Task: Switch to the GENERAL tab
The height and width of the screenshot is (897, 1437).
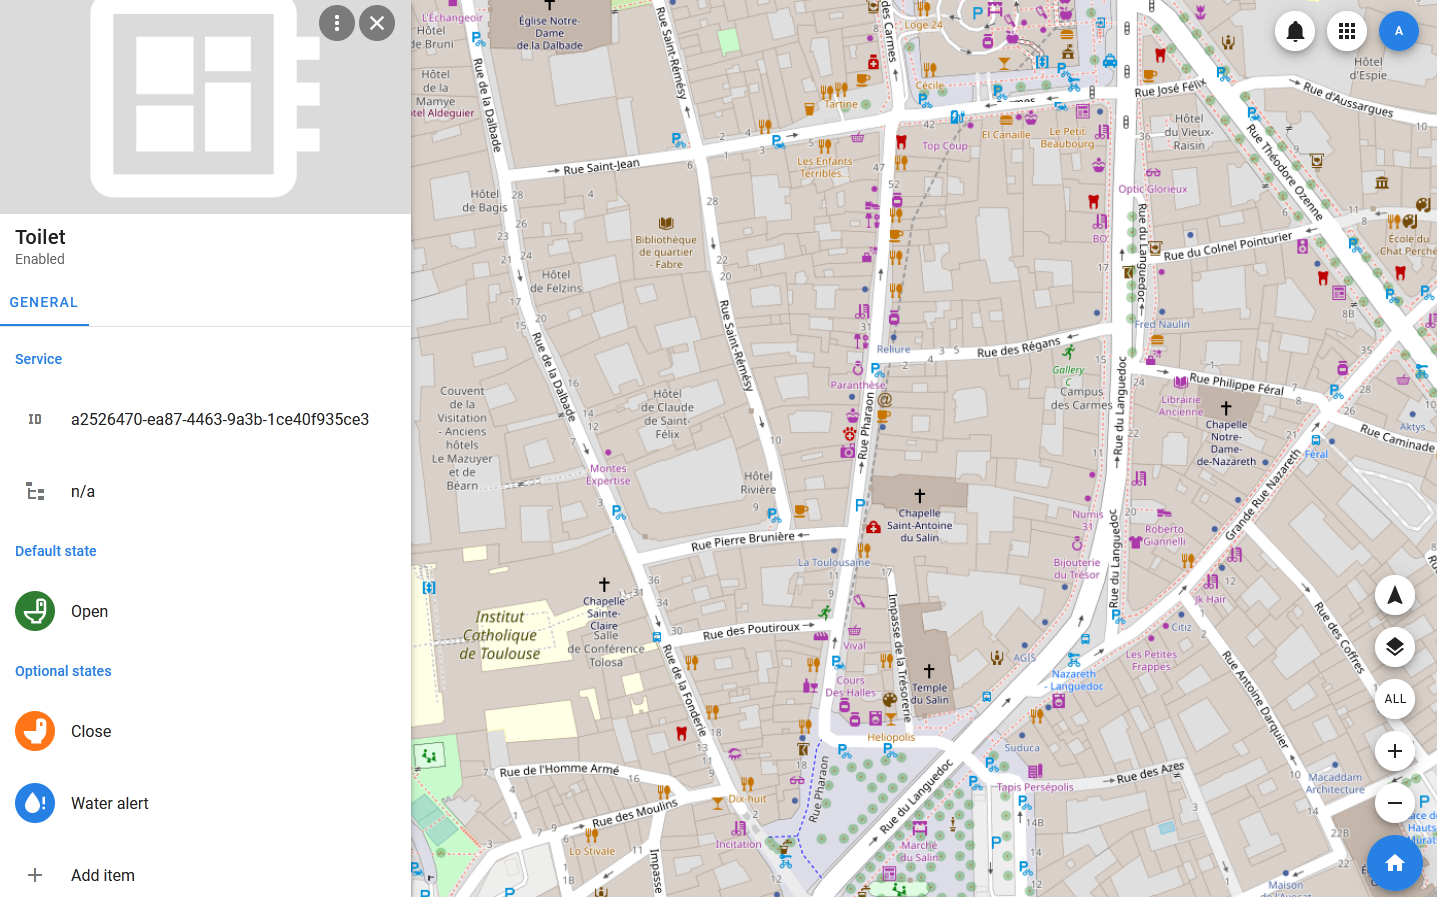Action: (x=44, y=302)
